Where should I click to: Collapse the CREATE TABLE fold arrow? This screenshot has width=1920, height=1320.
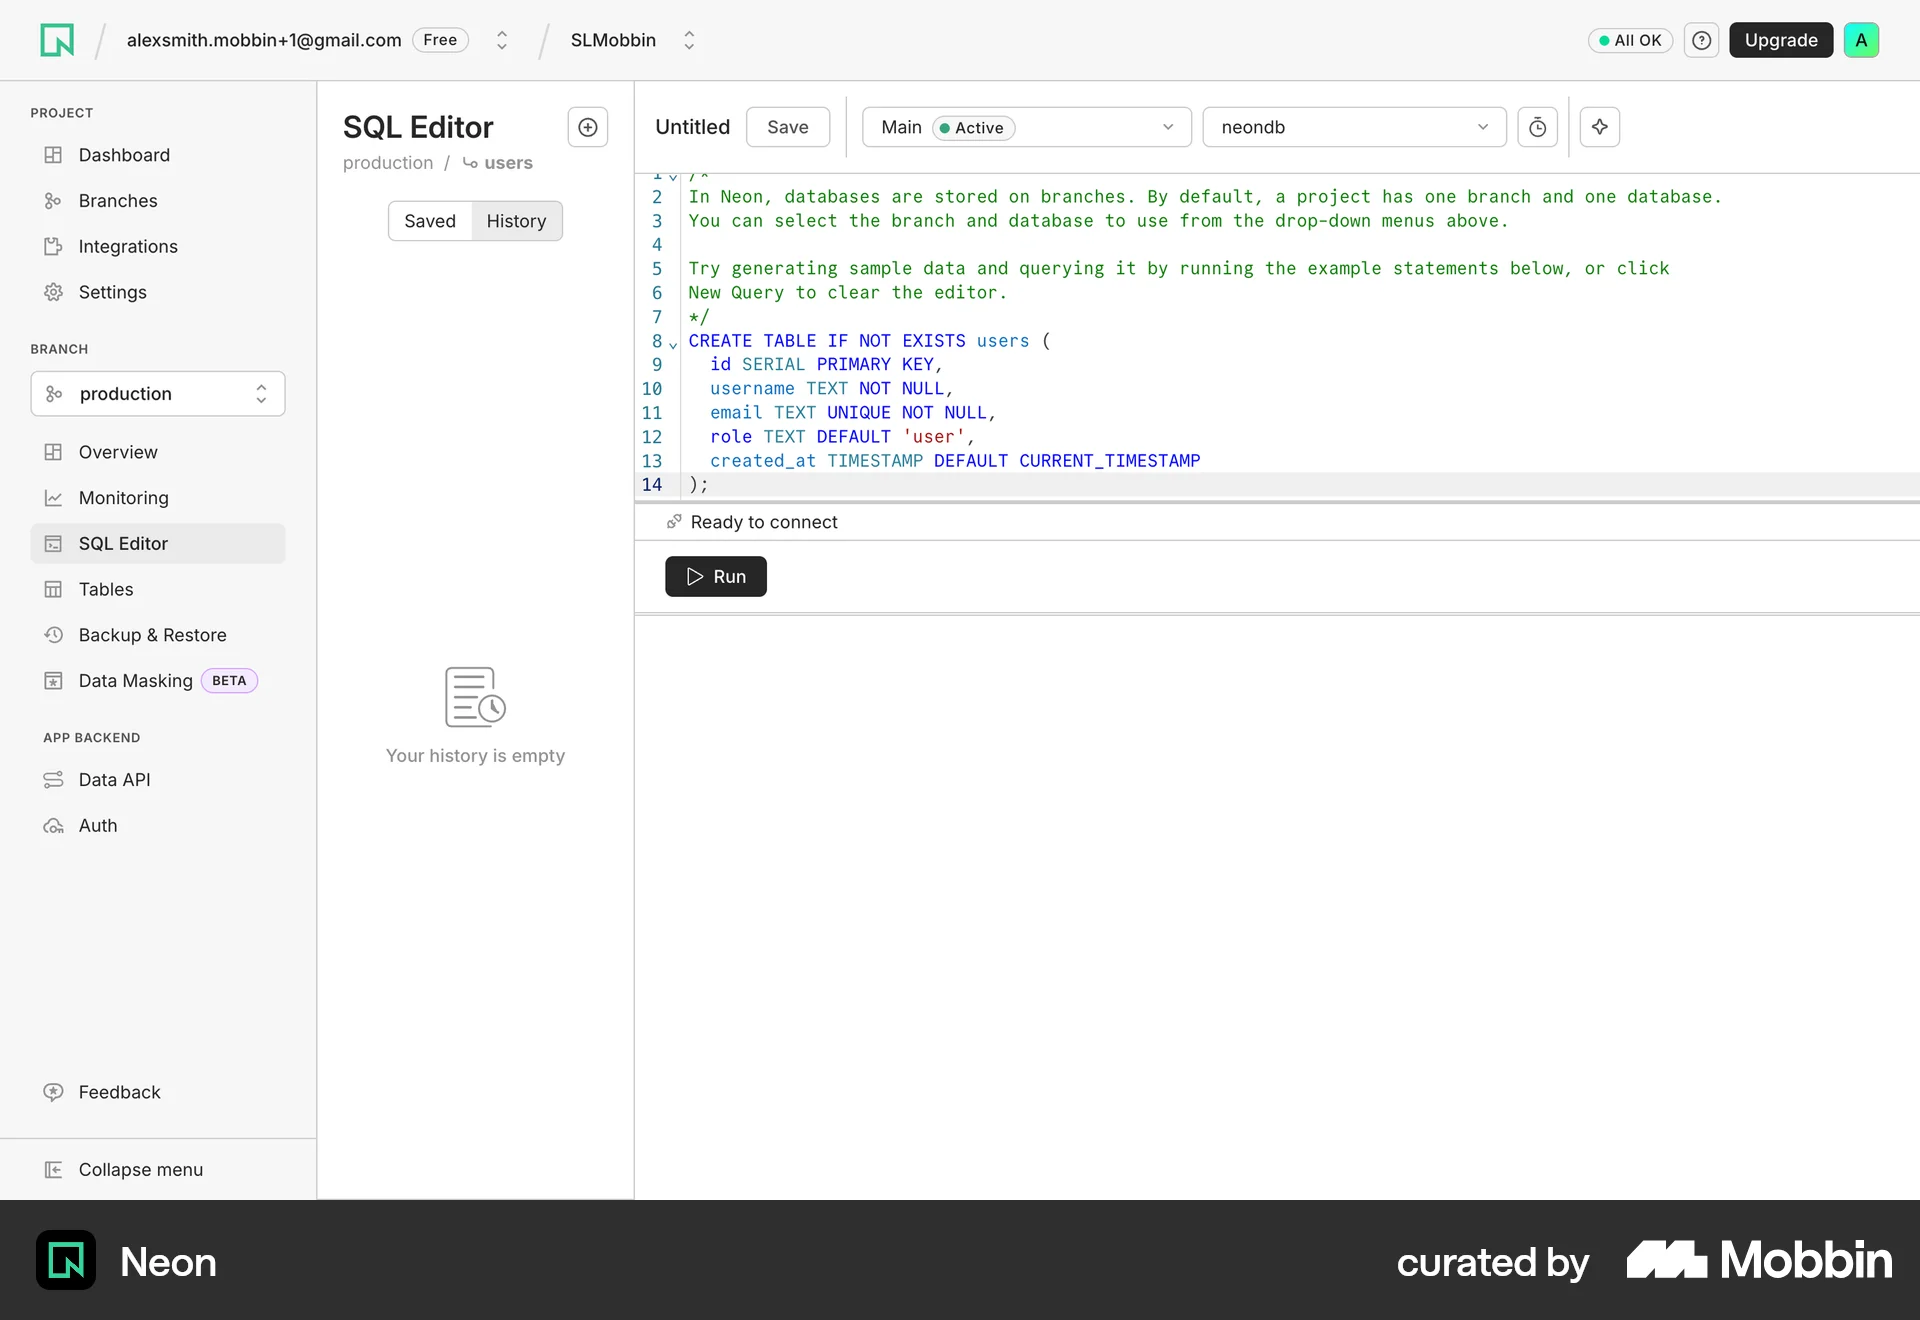tap(673, 345)
